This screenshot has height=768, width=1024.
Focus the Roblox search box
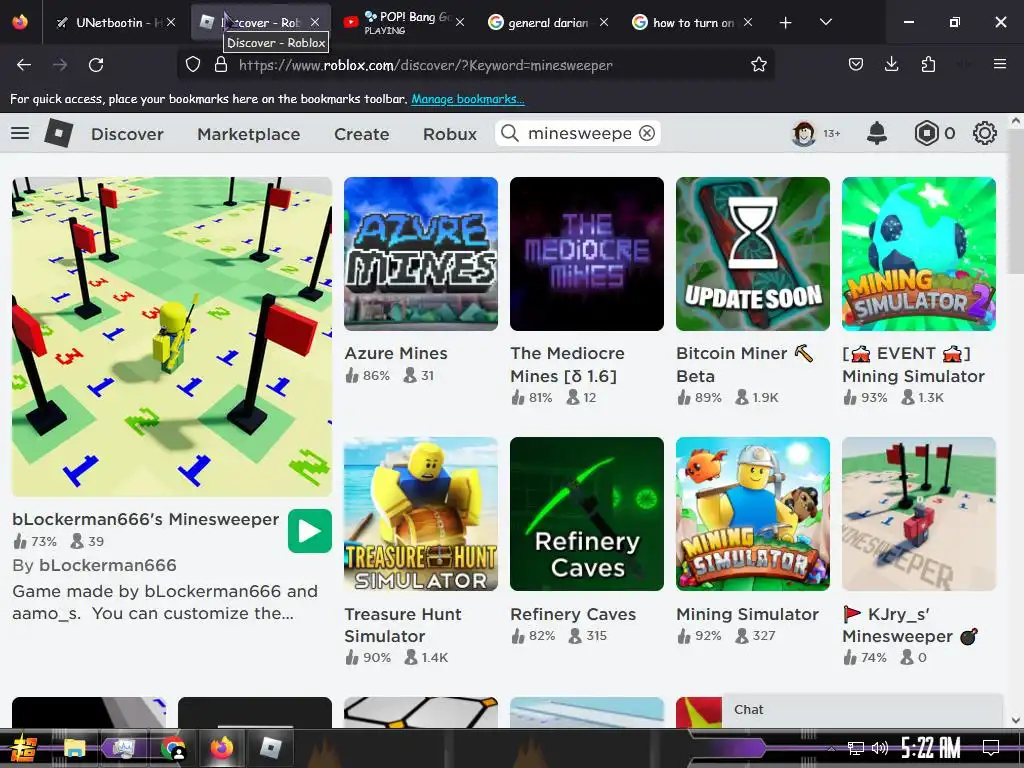579,133
